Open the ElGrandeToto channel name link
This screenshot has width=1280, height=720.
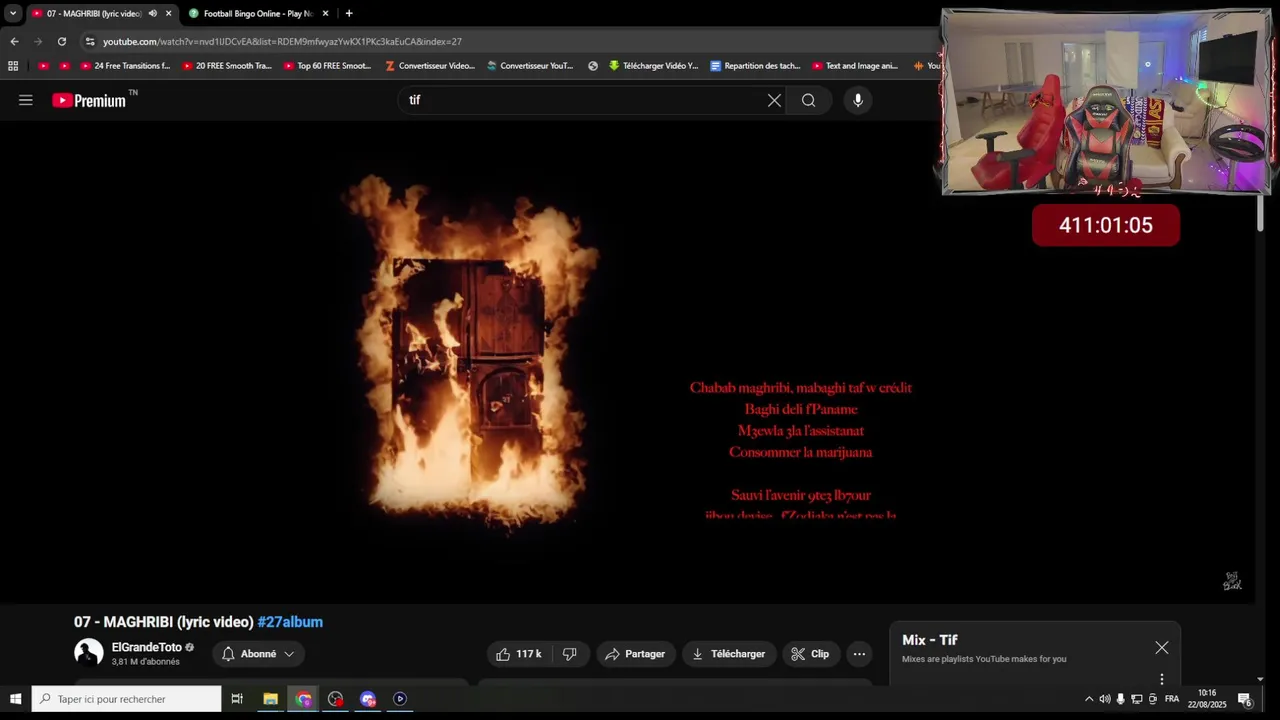pos(146,647)
